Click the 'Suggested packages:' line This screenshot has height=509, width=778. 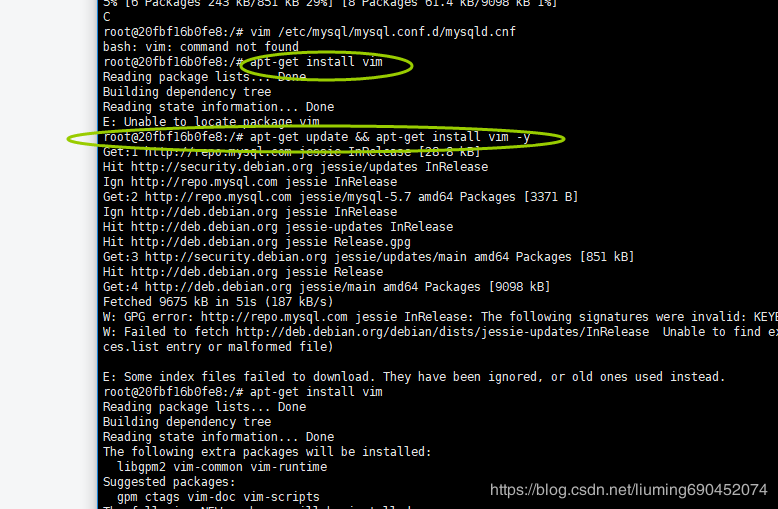[x=169, y=482]
